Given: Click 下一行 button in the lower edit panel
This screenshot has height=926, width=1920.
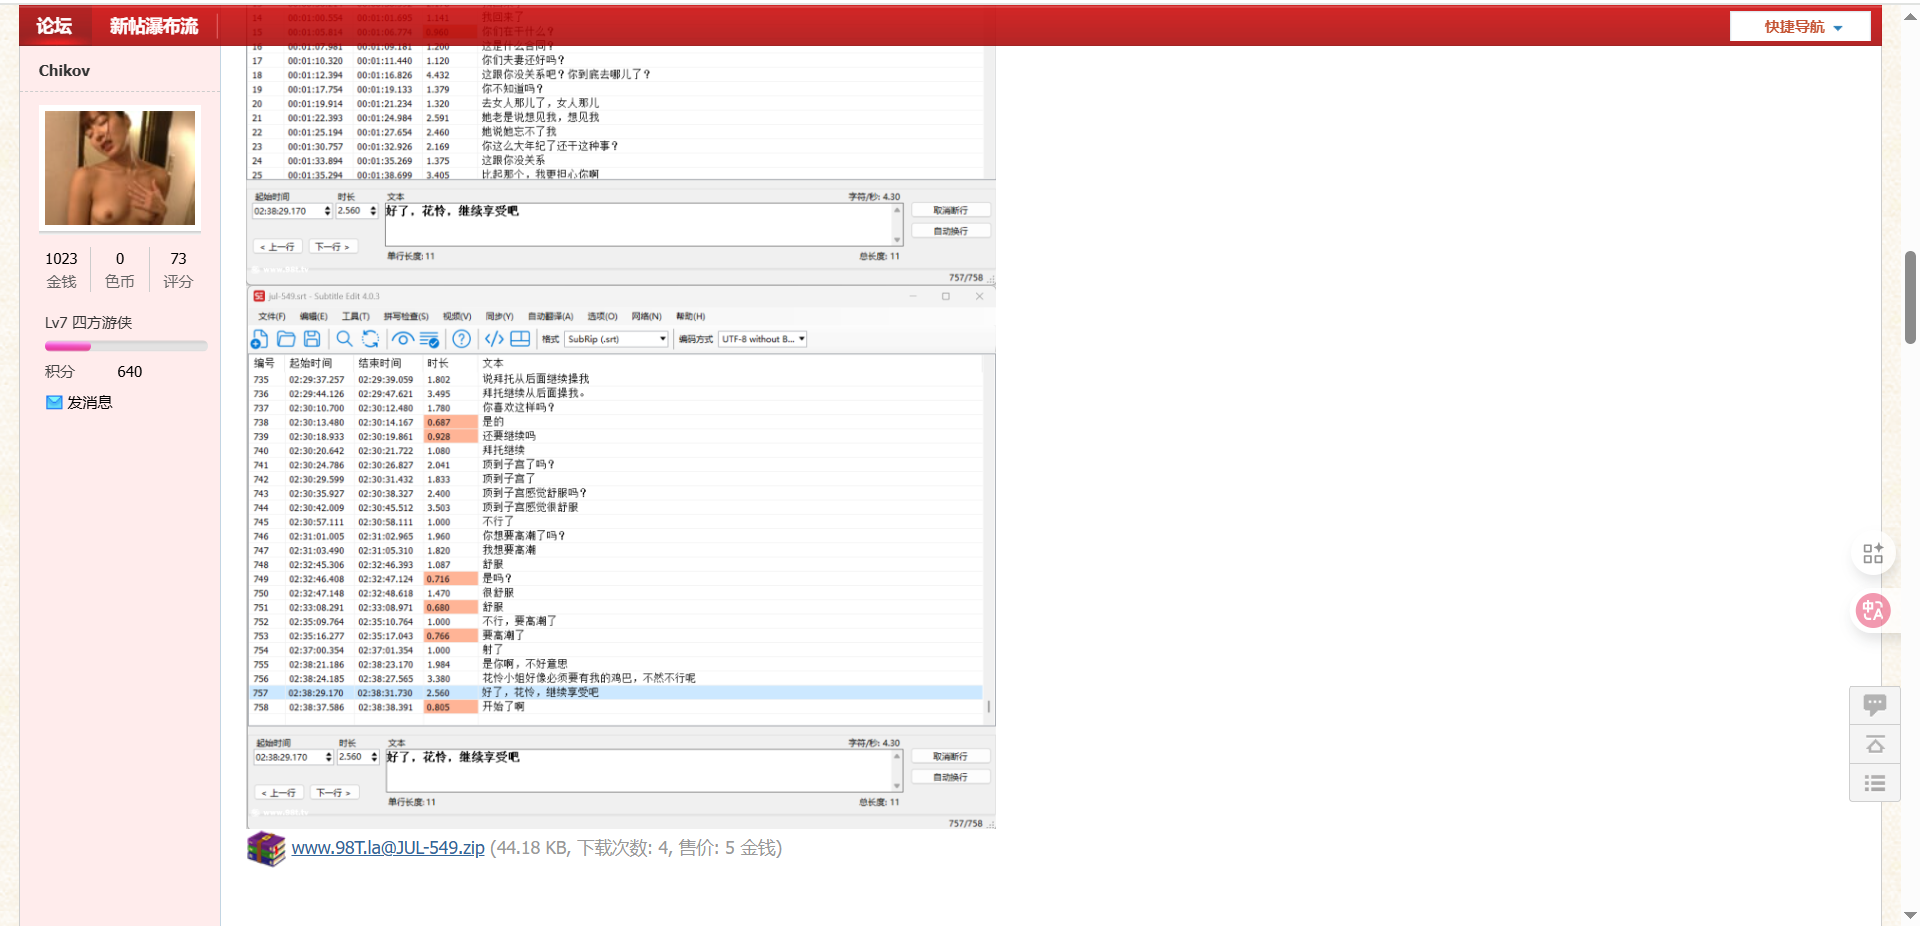Looking at the screenshot, I should 334,792.
